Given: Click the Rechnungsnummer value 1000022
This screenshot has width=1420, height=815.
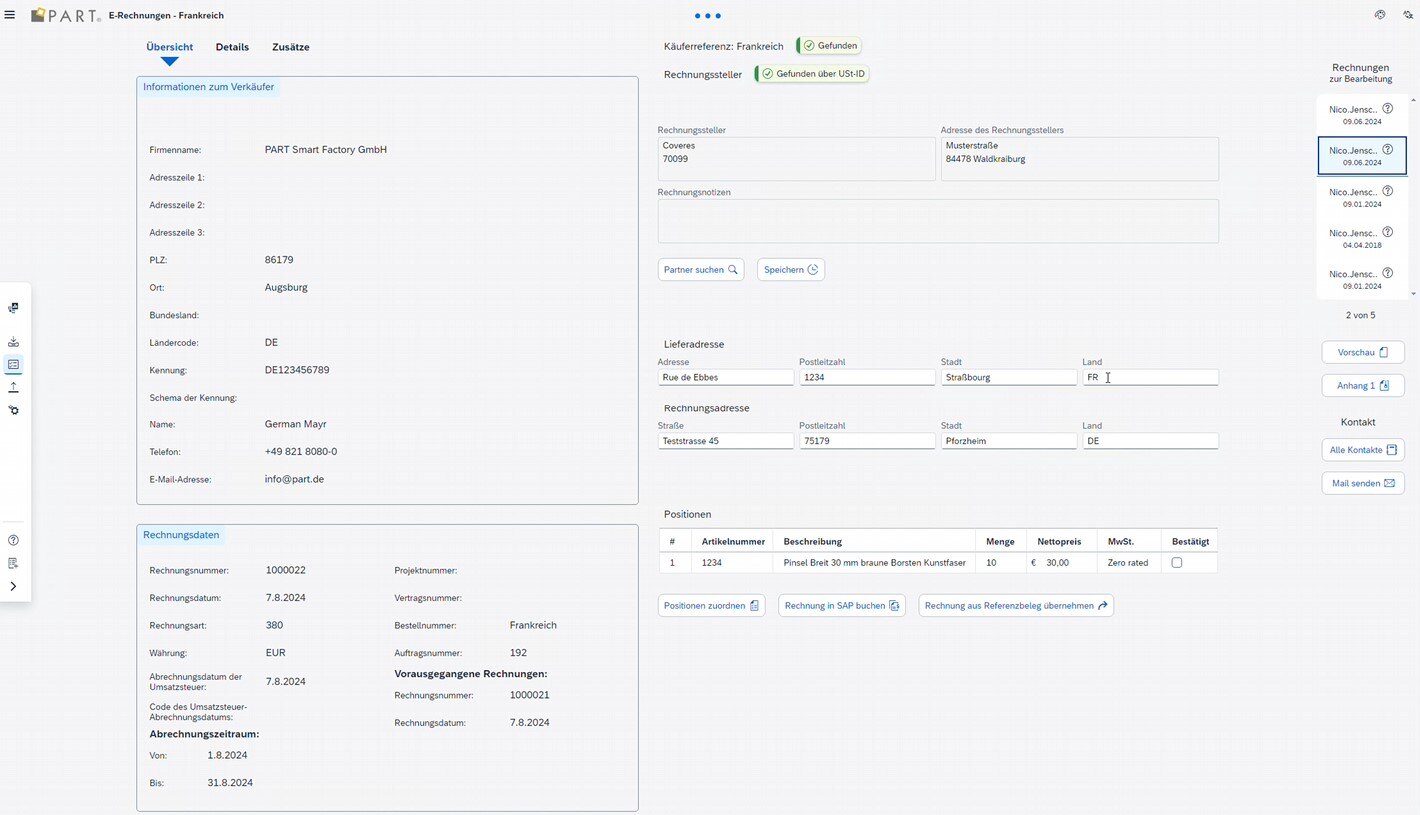Looking at the screenshot, I should click(x=286, y=570).
